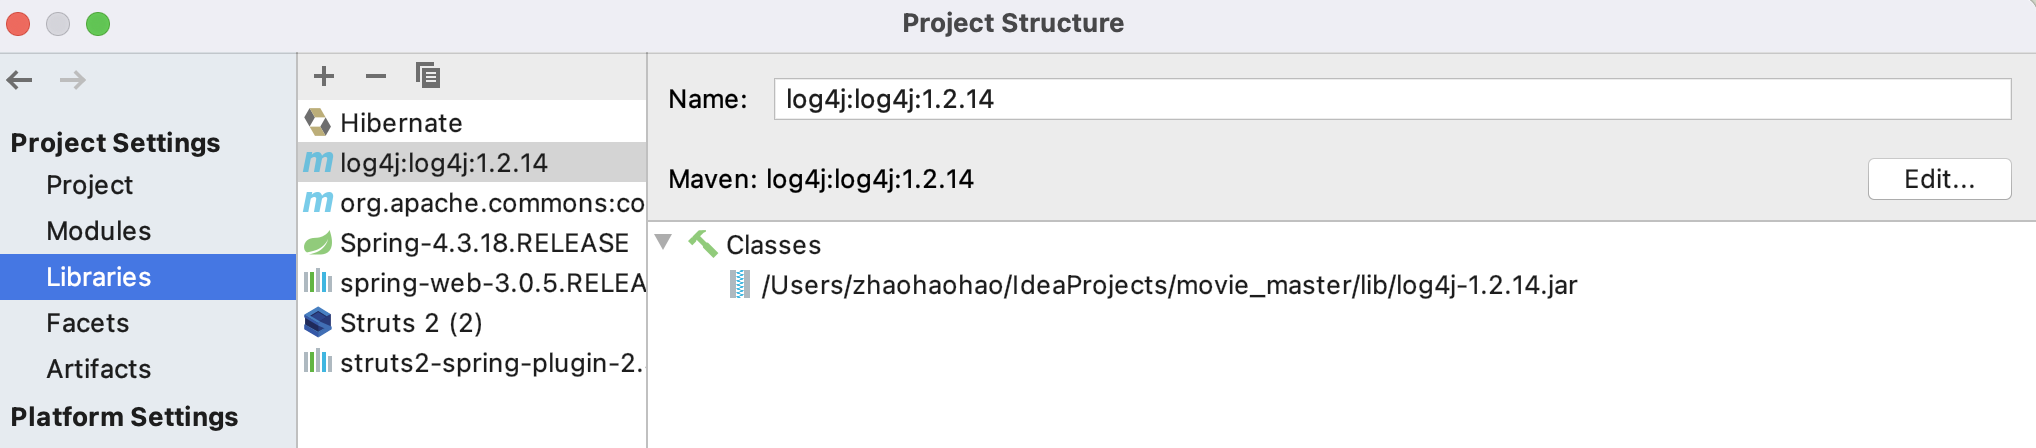Open the Modules settings section
The height and width of the screenshot is (448, 2036).
click(x=98, y=231)
